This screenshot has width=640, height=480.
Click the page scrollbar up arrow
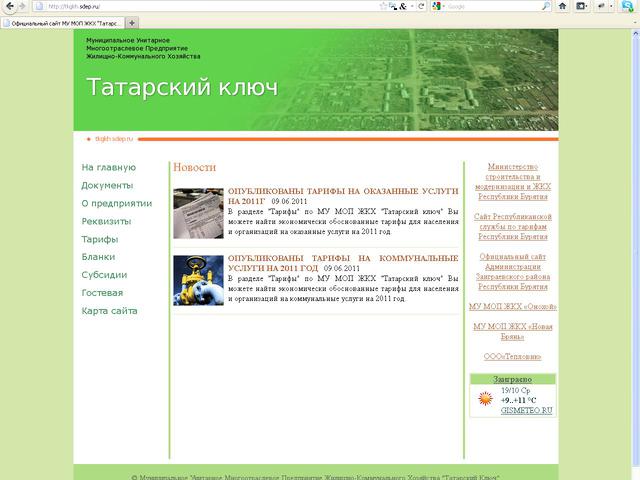tap(636, 35)
